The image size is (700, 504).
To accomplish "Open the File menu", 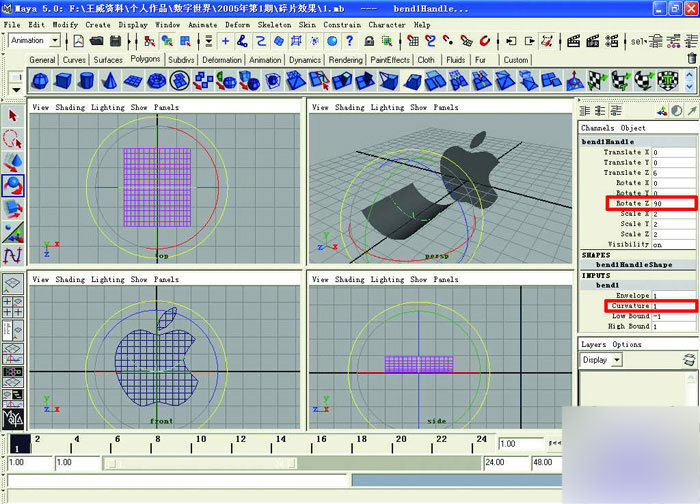I will (x=12, y=25).
